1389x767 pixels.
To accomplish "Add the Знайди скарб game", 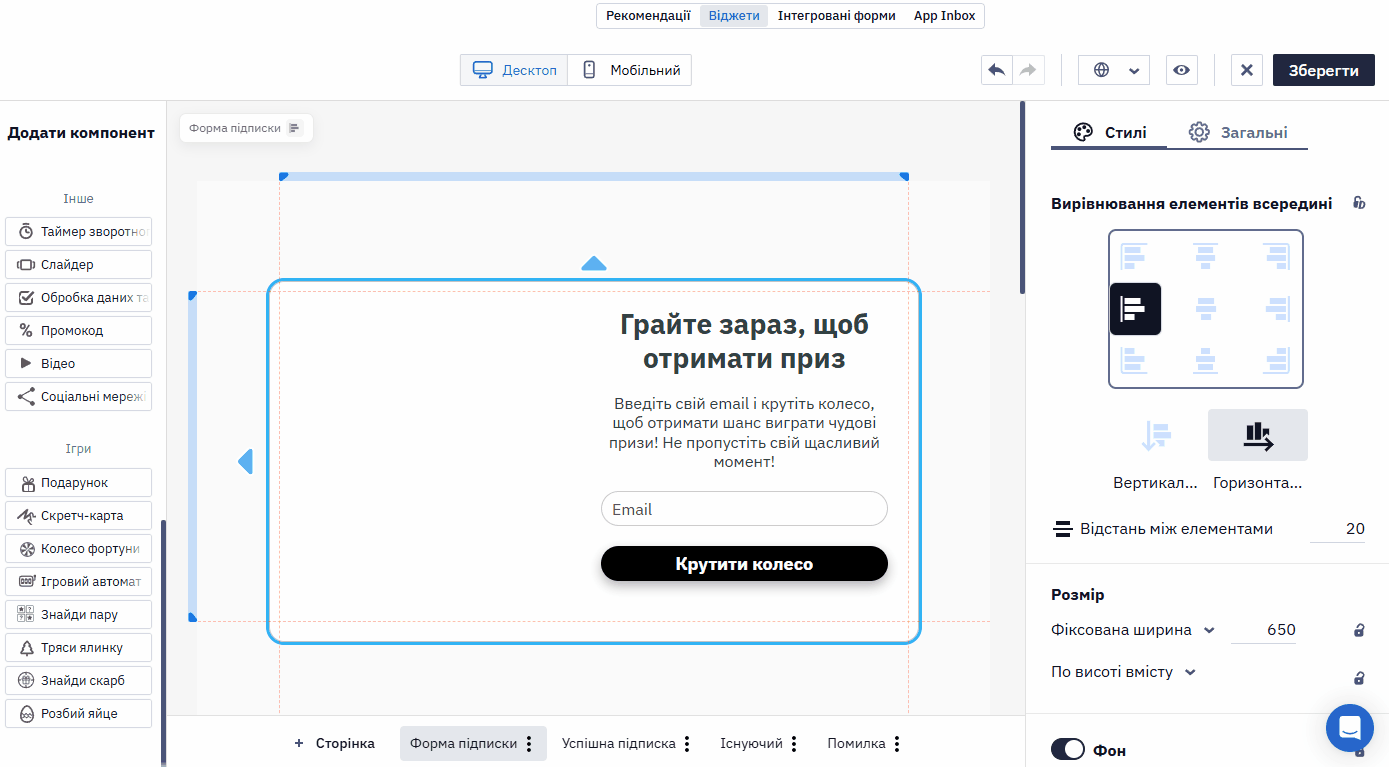I will pyautogui.click(x=78, y=680).
